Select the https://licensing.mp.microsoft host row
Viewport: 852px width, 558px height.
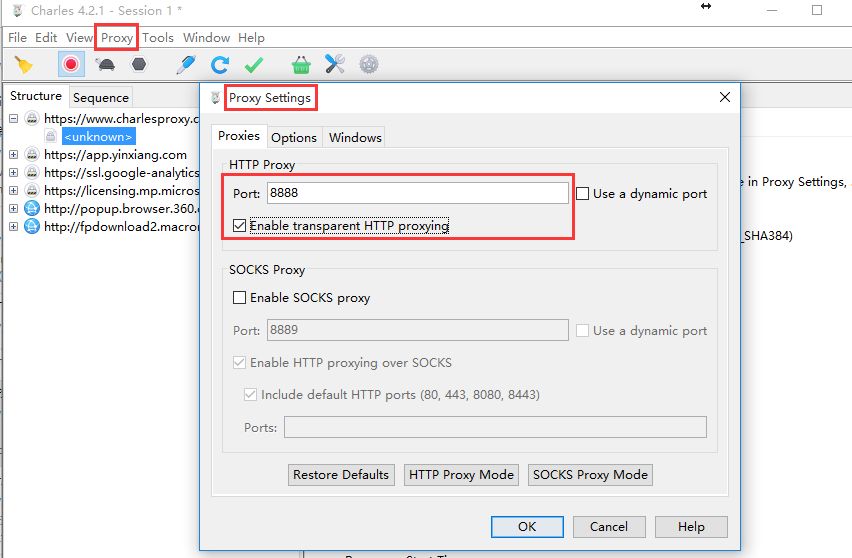coord(122,191)
